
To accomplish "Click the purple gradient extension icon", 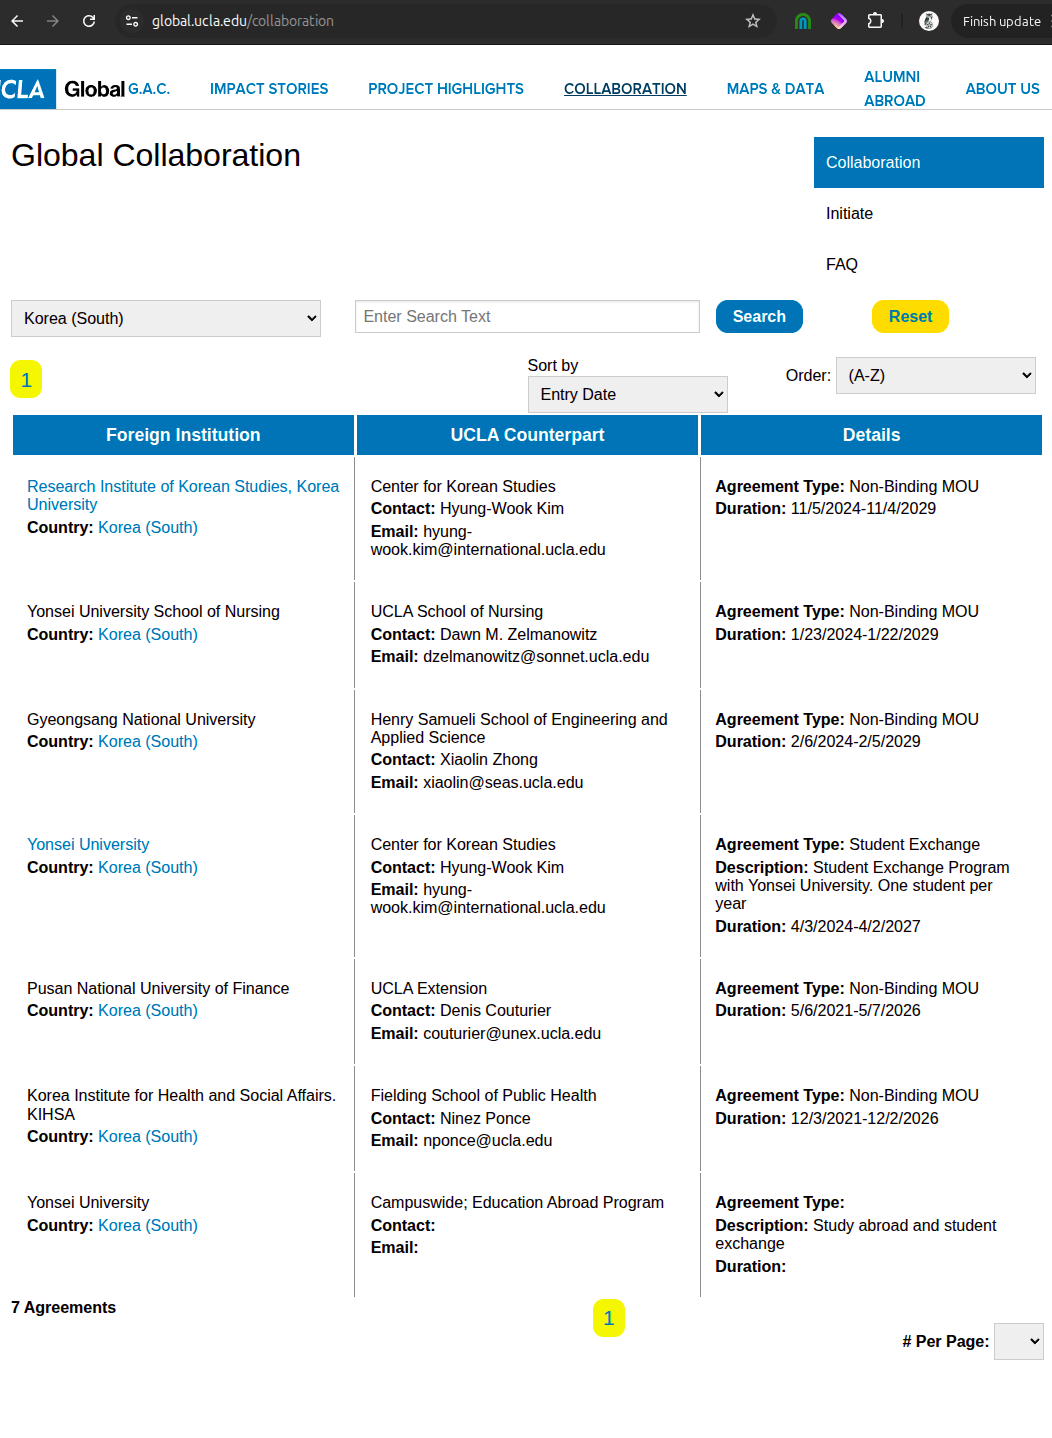I will [x=838, y=21].
